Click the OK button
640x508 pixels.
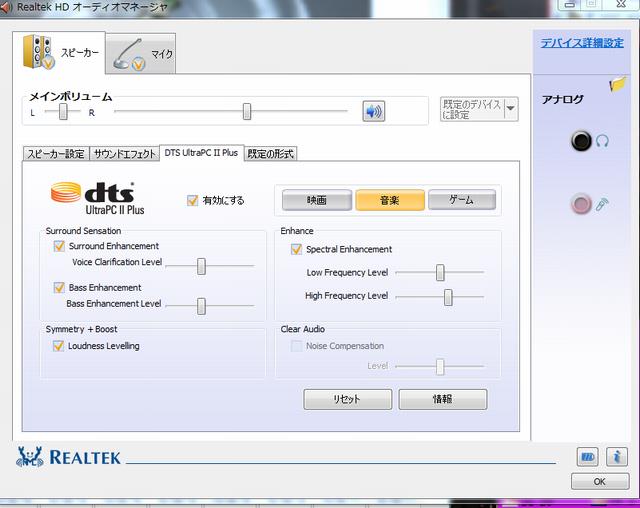click(600, 481)
